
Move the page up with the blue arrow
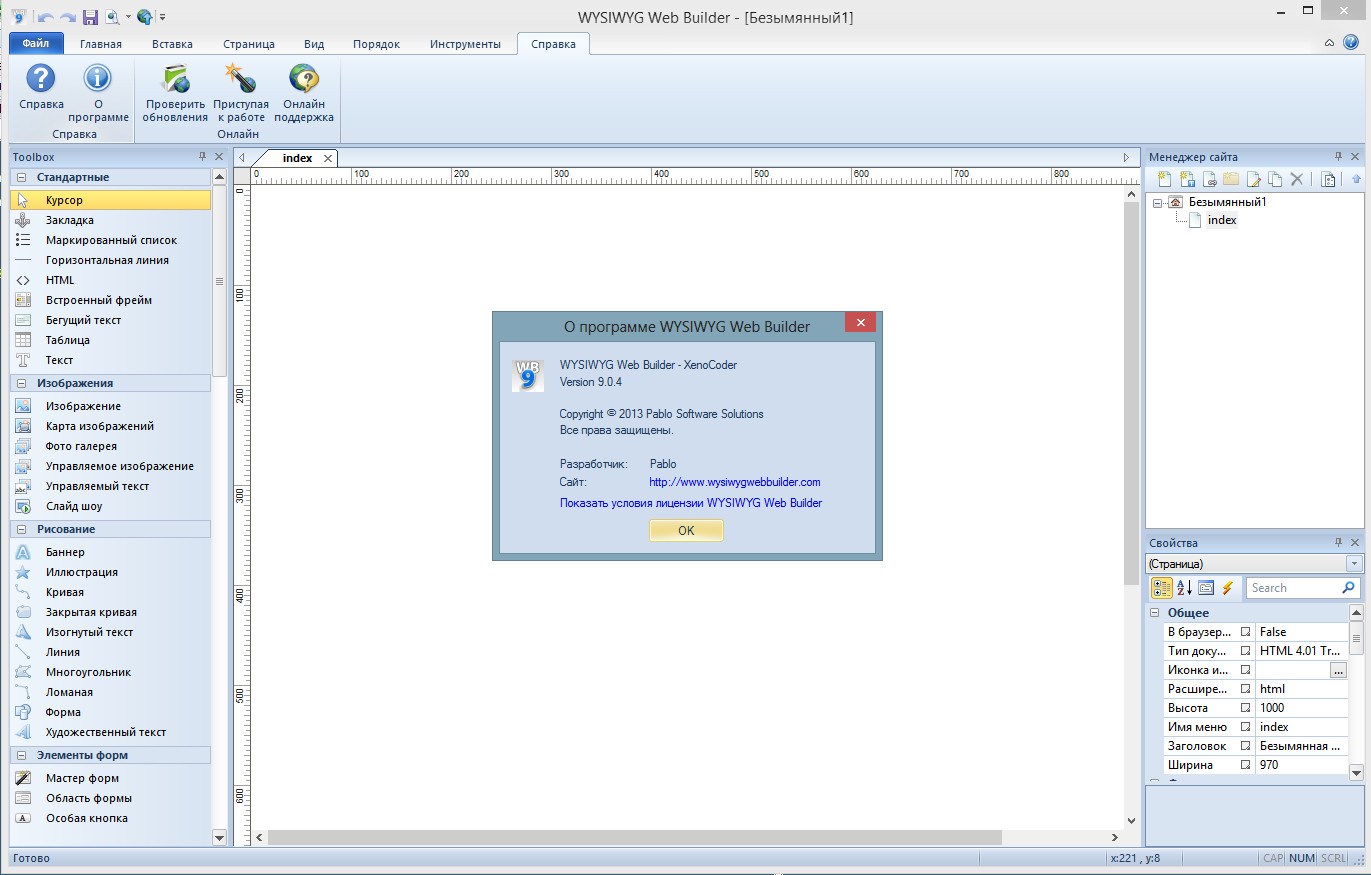1356,179
